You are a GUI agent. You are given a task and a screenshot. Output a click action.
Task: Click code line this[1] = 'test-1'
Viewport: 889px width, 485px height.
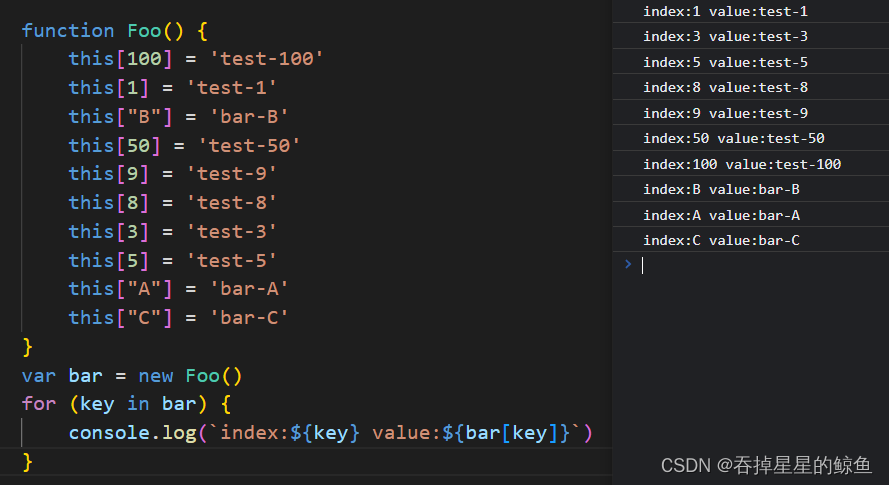tap(172, 87)
